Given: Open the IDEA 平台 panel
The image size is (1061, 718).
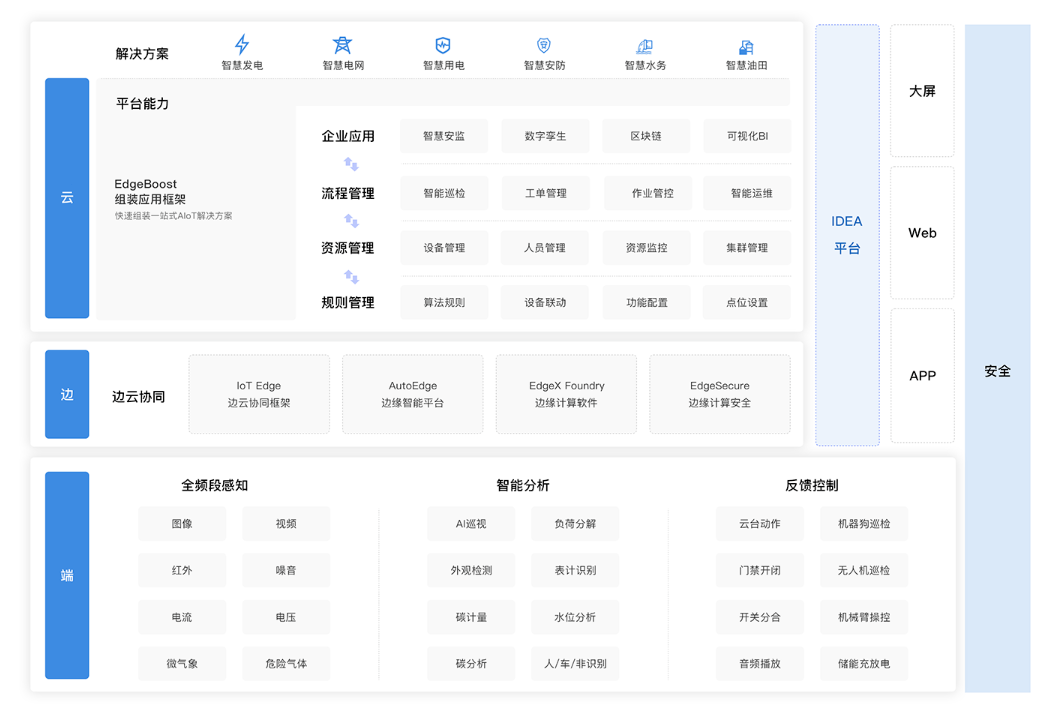Looking at the screenshot, I should [847, 235].
